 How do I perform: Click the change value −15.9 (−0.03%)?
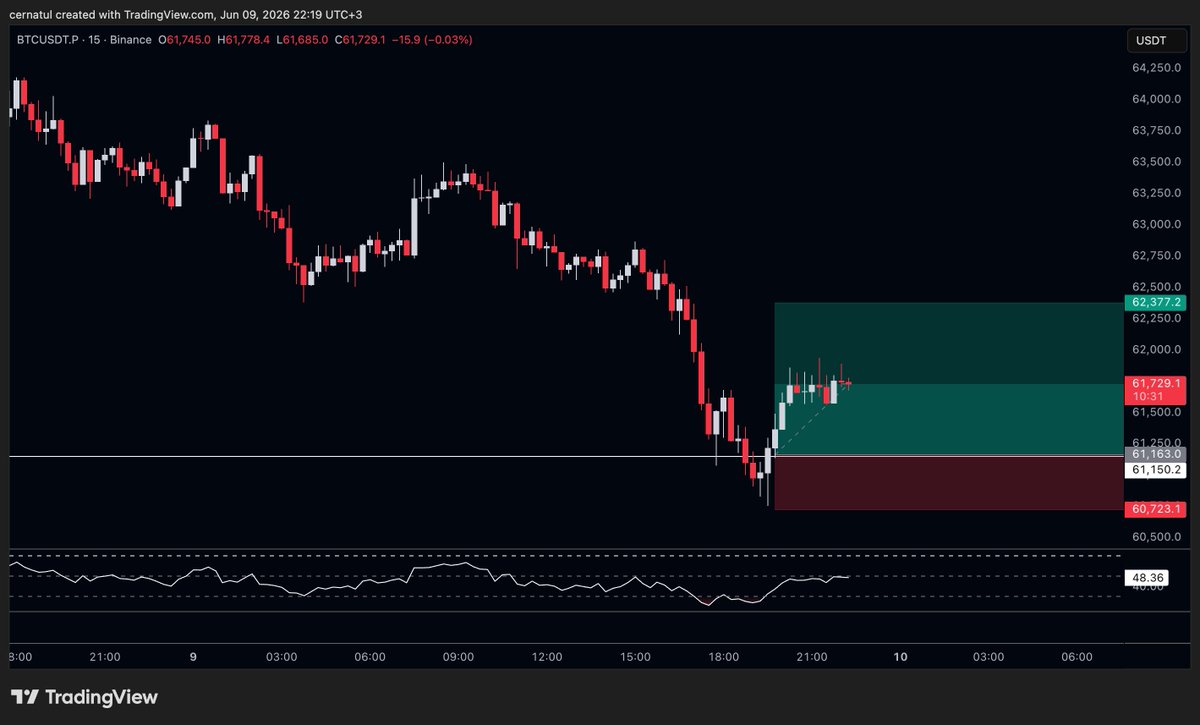point(431,40)
